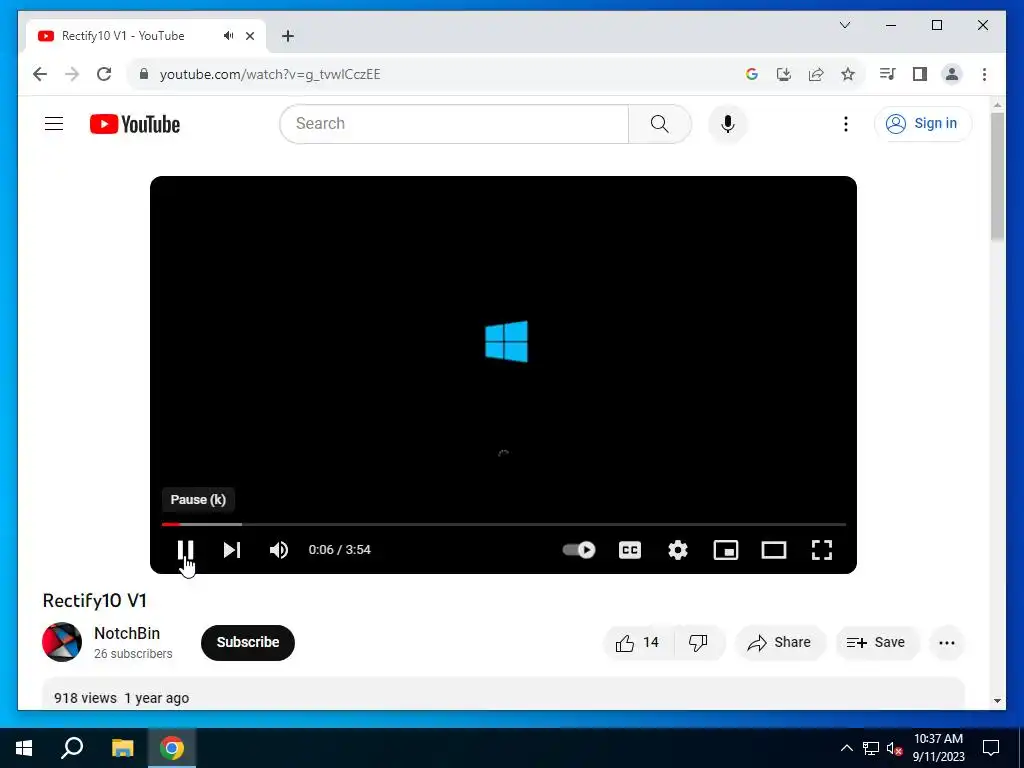Dislike this video
The width and height of the screenshot is (1024, 768).
(x=698, y=643)
